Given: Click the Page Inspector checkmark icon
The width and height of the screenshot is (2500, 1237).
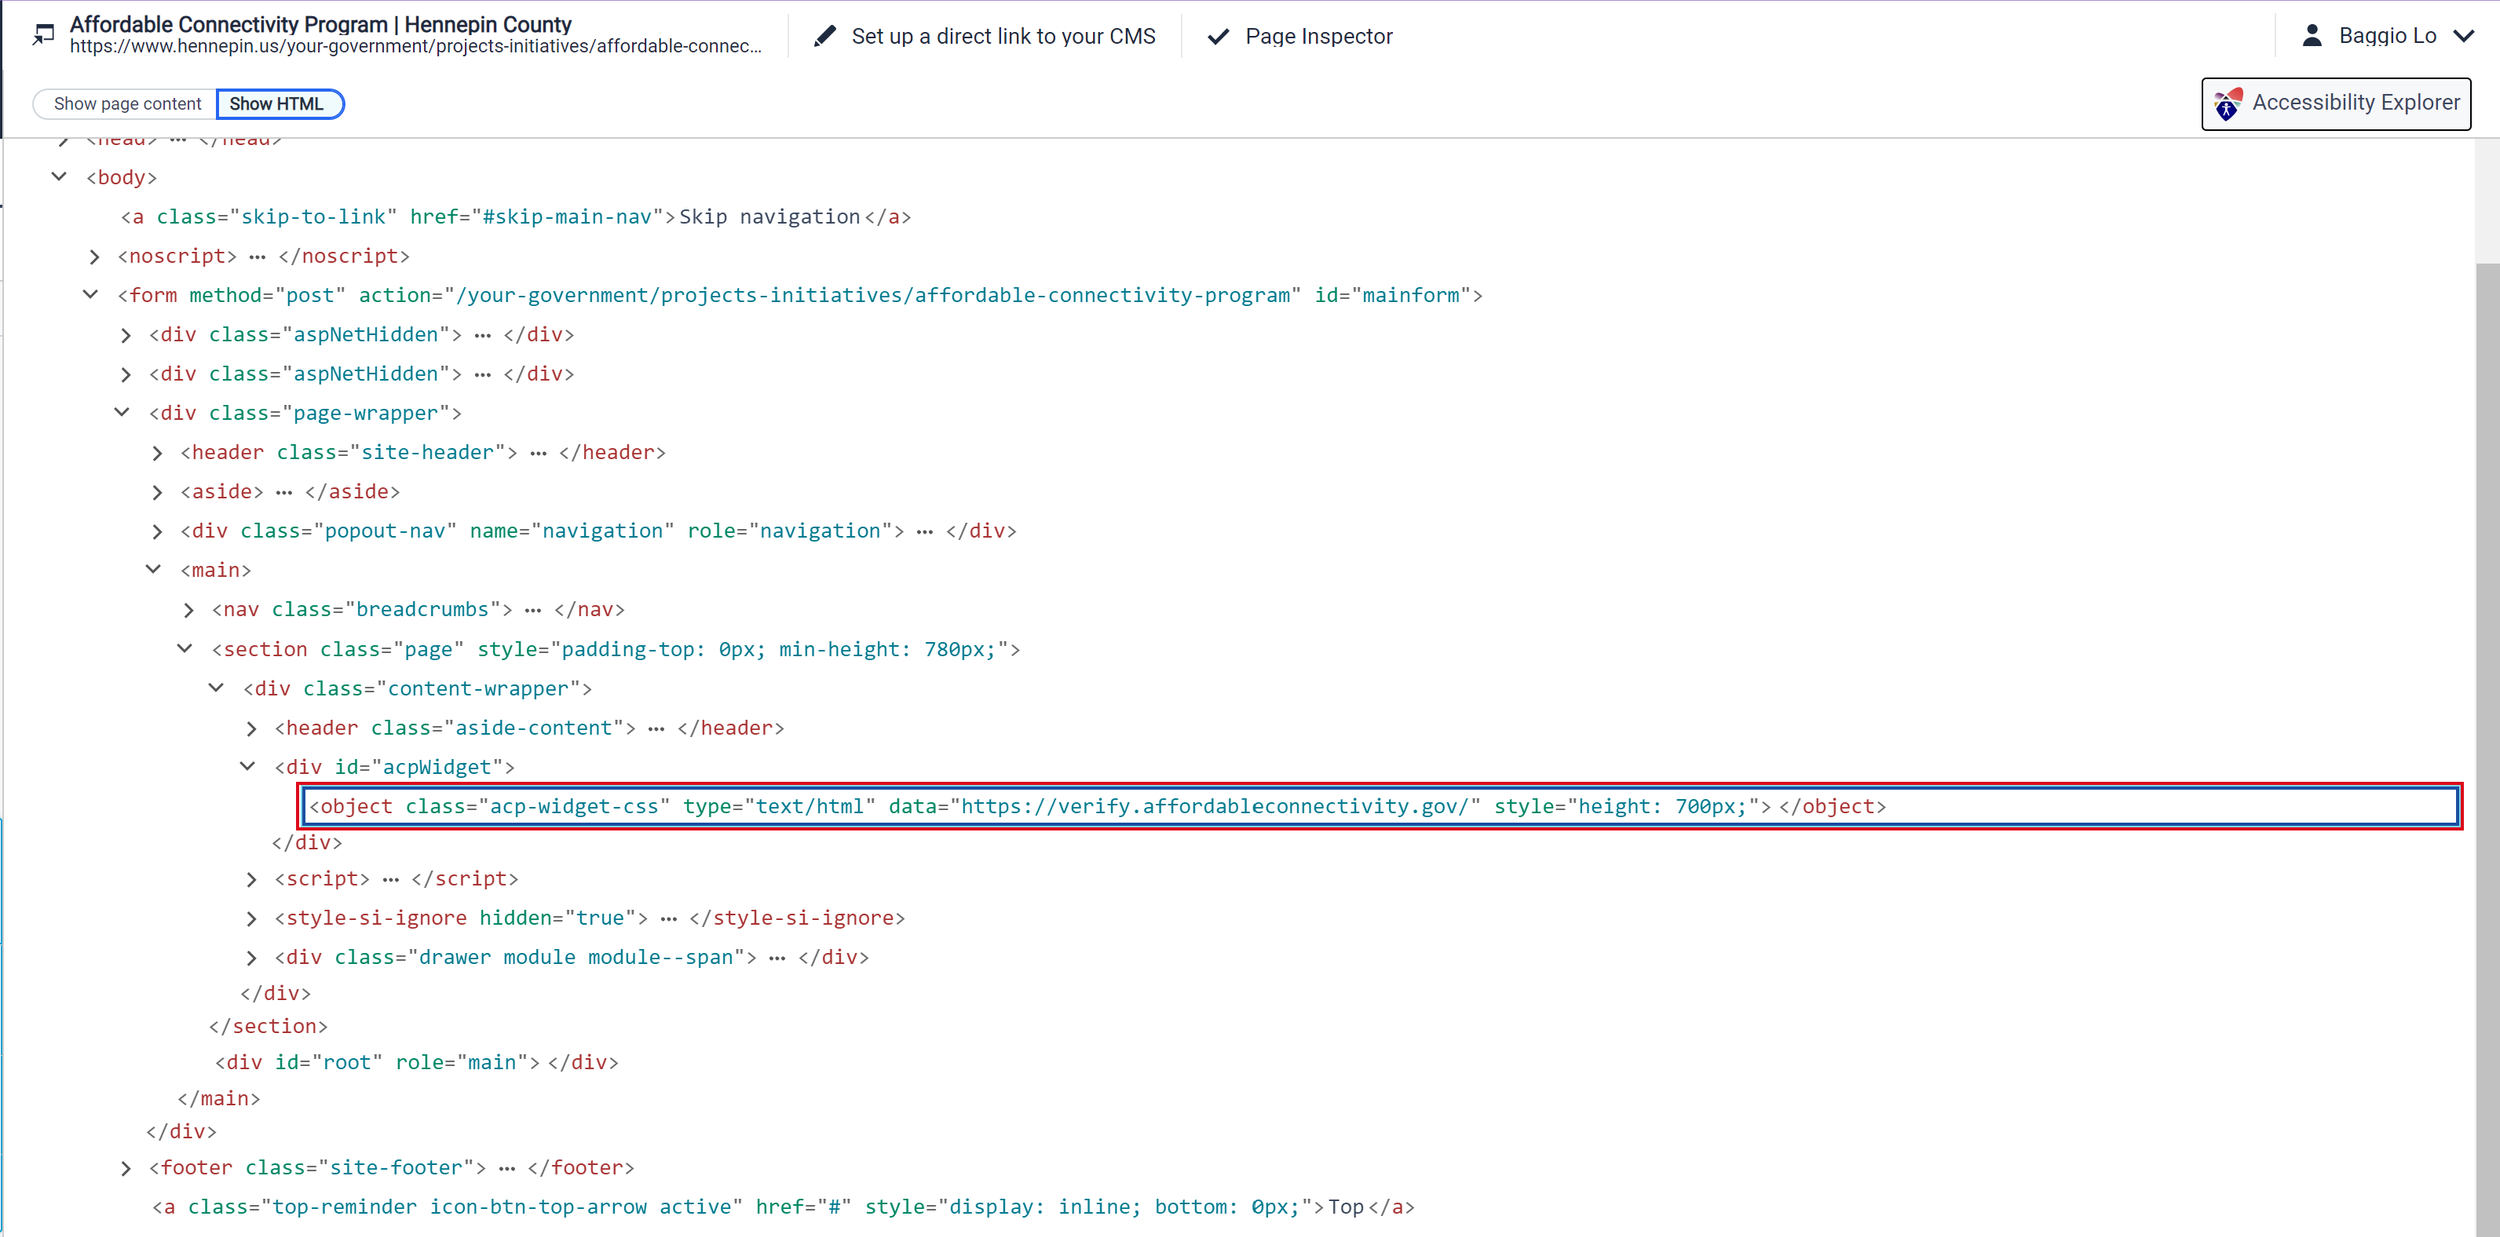Looking at the screenshot, I should tap(1217, 37).
